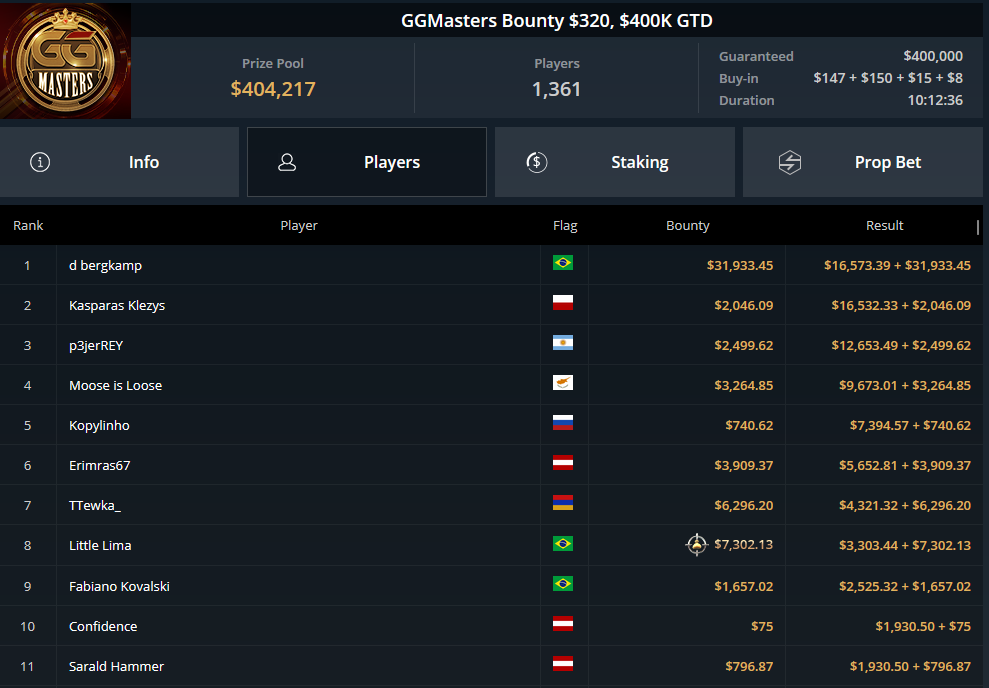Click the Austria flag for Confidence
Viewport: 989px width, 688px height.
click(563, 624)
